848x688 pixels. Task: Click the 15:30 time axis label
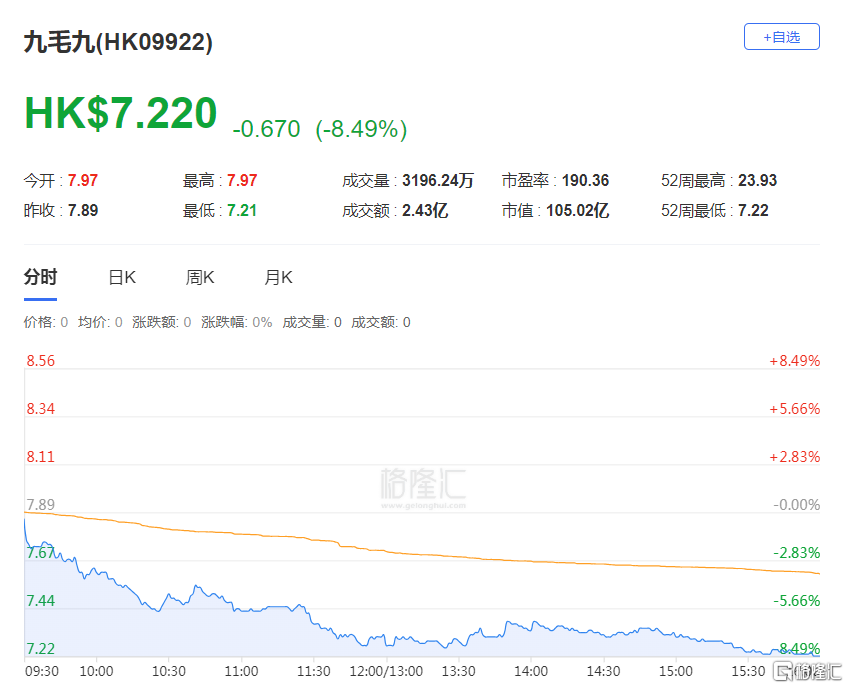pyautogui.click(x=748, y=671)
